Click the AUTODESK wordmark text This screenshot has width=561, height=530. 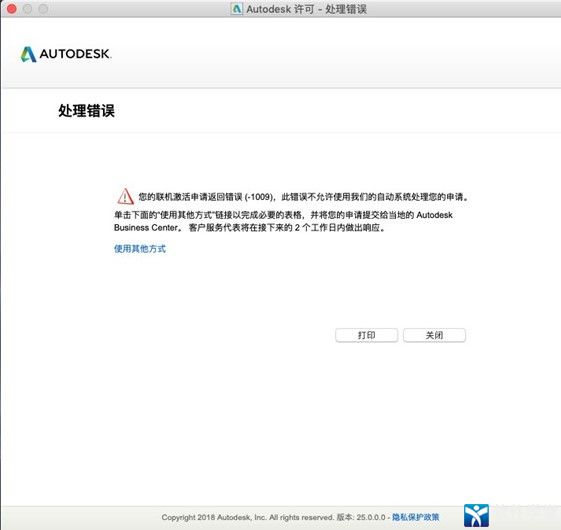tap(75, 54)
